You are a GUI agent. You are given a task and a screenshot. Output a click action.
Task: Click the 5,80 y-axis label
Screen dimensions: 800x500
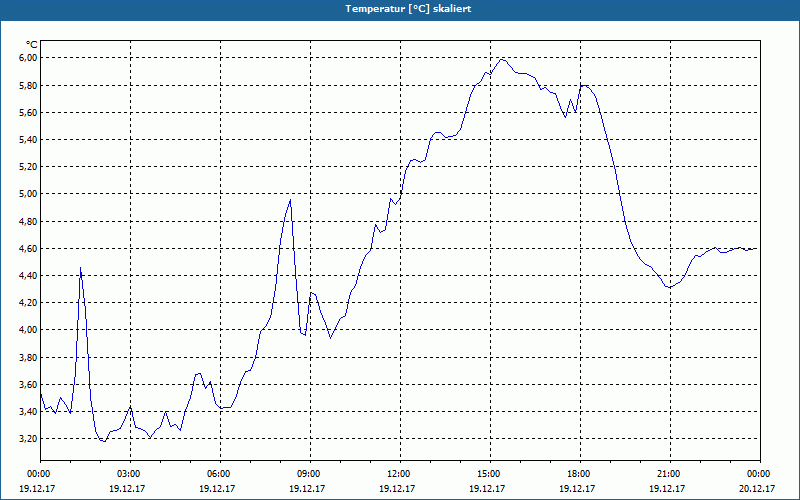pos(29,85)
